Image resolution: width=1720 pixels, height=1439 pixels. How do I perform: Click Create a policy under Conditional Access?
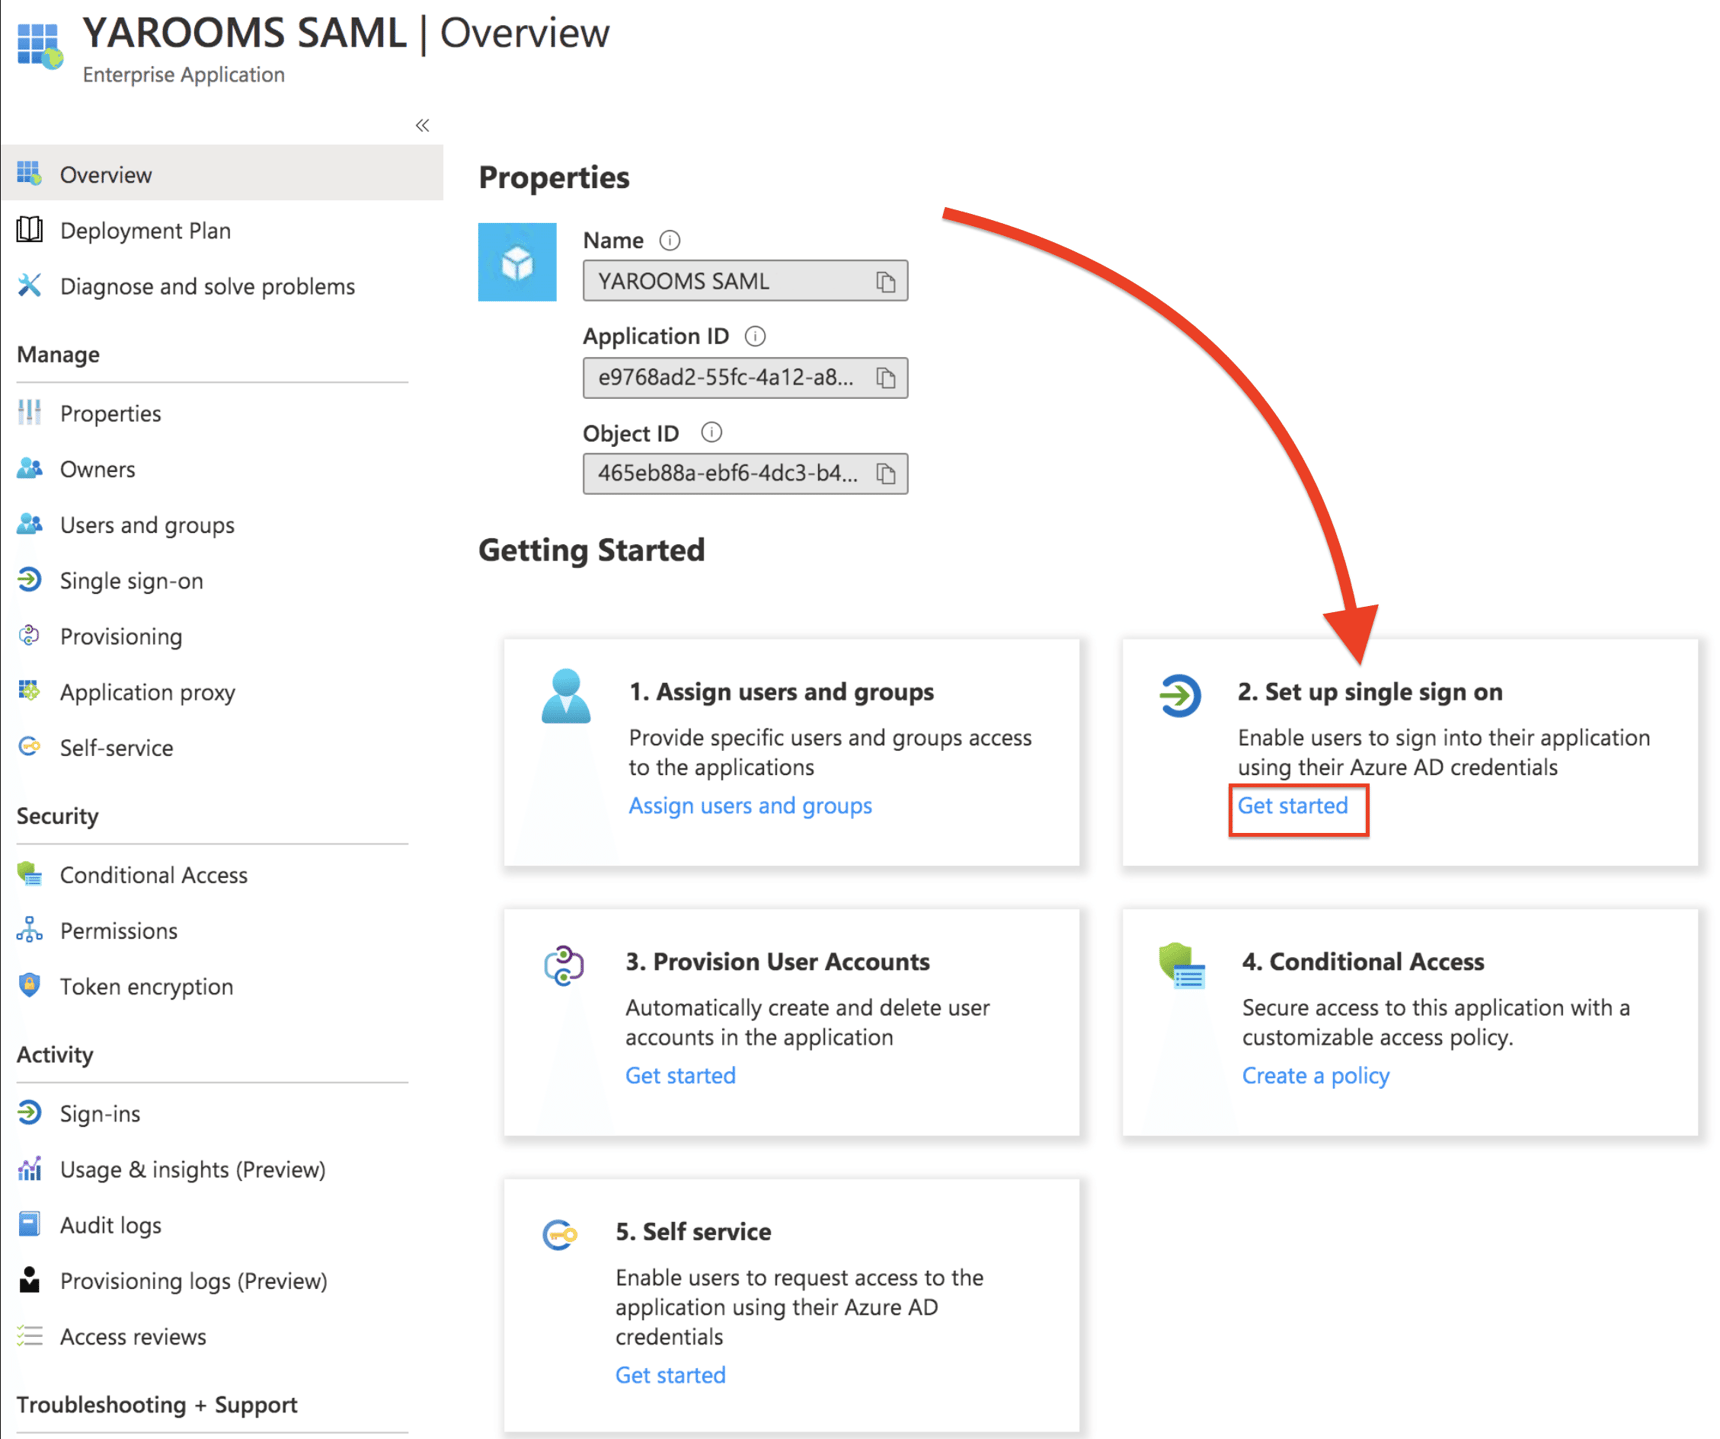coord(1315,1075)
